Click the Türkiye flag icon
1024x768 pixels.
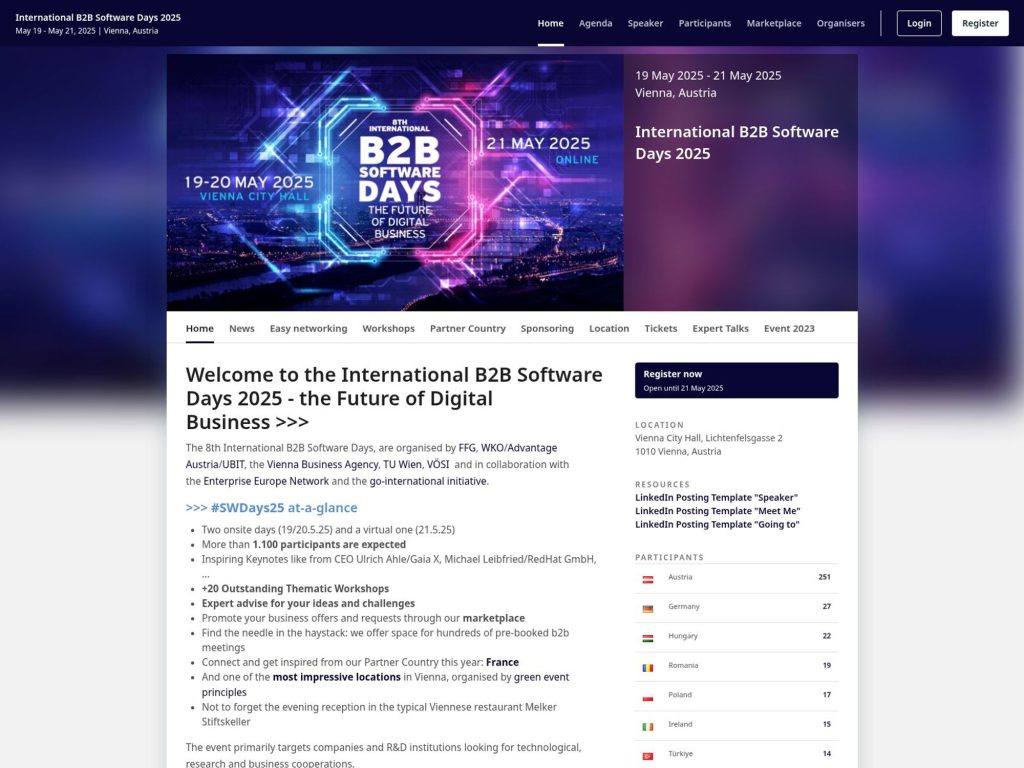coord(648,753)
